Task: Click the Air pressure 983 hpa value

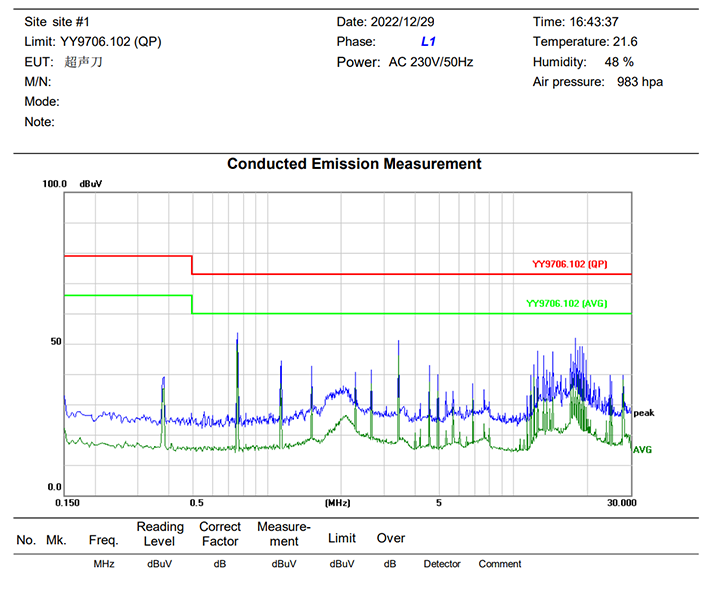Action: pos(597,82)
